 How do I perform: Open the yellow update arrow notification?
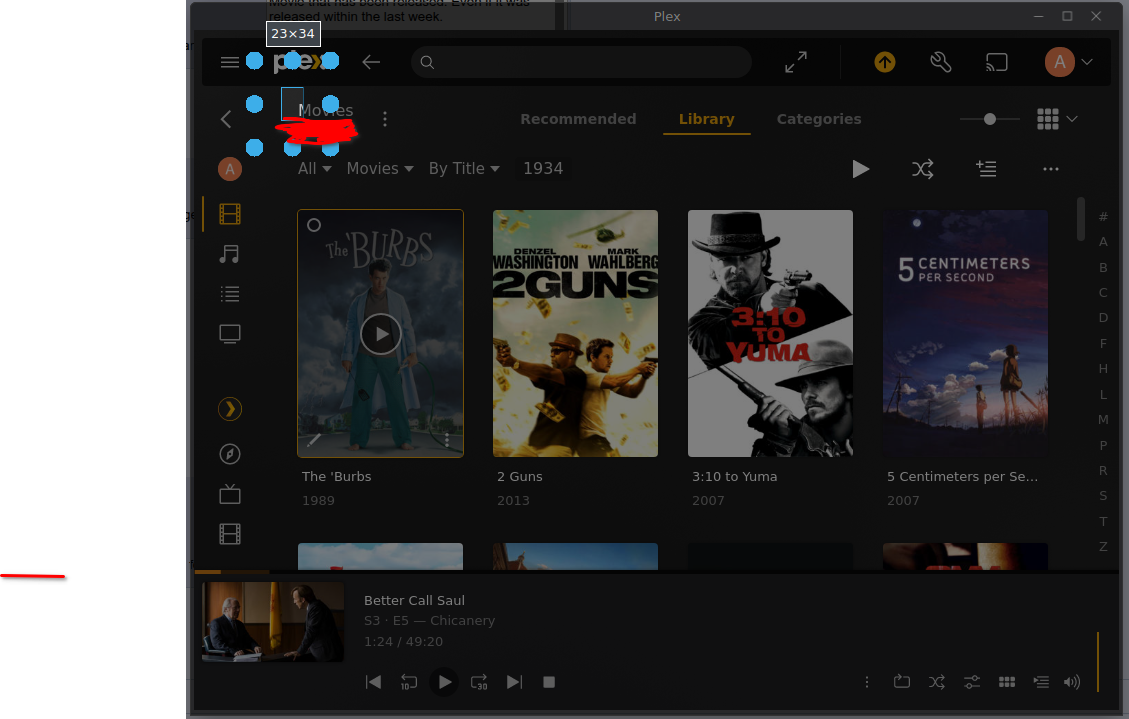pyautogui.click(x=885, y=63)
